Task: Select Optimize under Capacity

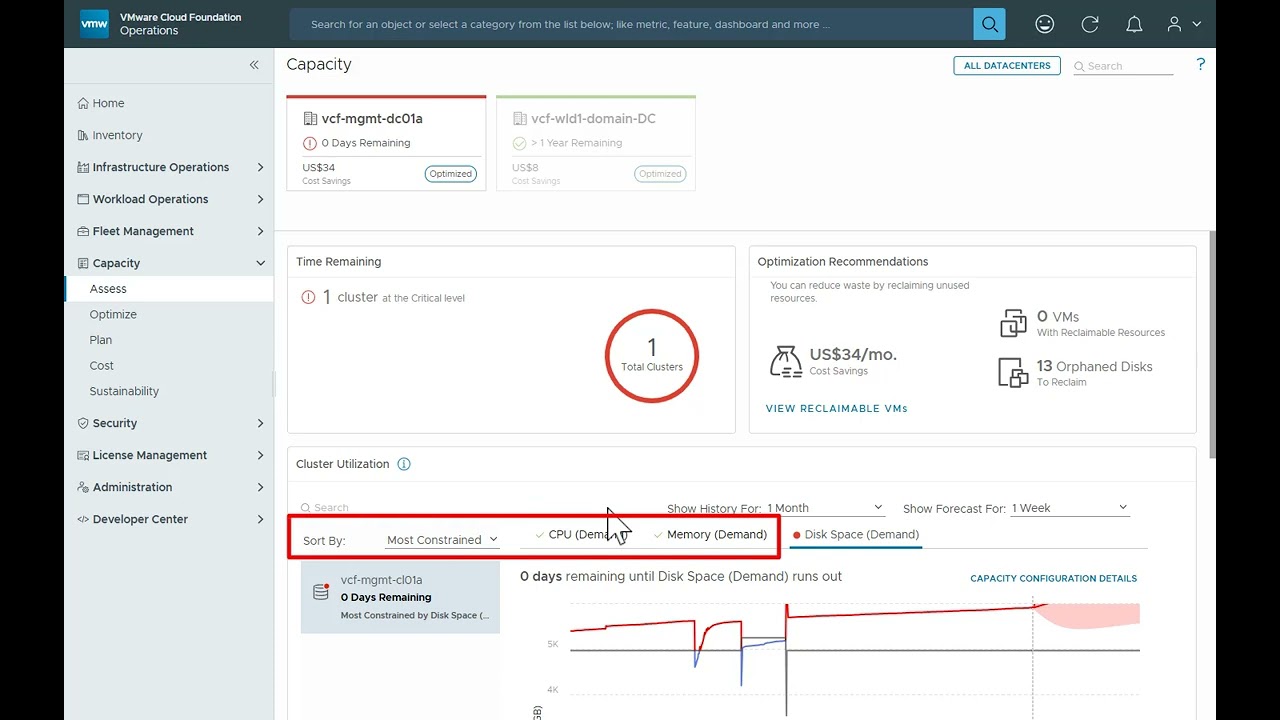Action: (113, 314)
